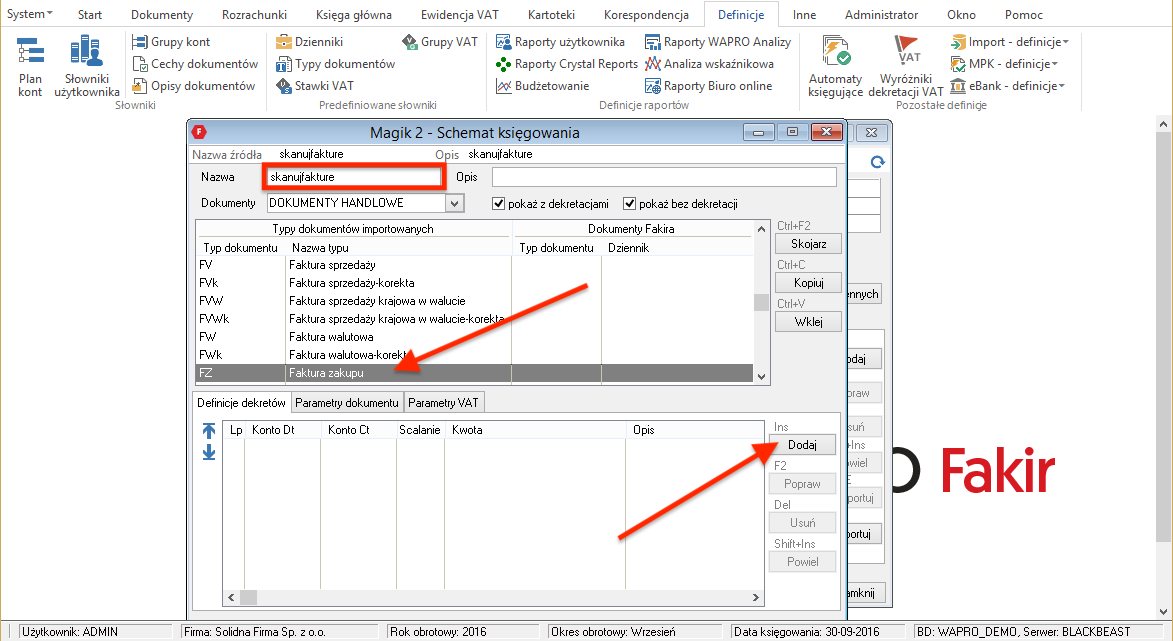The image size is (1173, 641).
Task: Open eBank - definicje dropdown
Action: point(1008,86)
